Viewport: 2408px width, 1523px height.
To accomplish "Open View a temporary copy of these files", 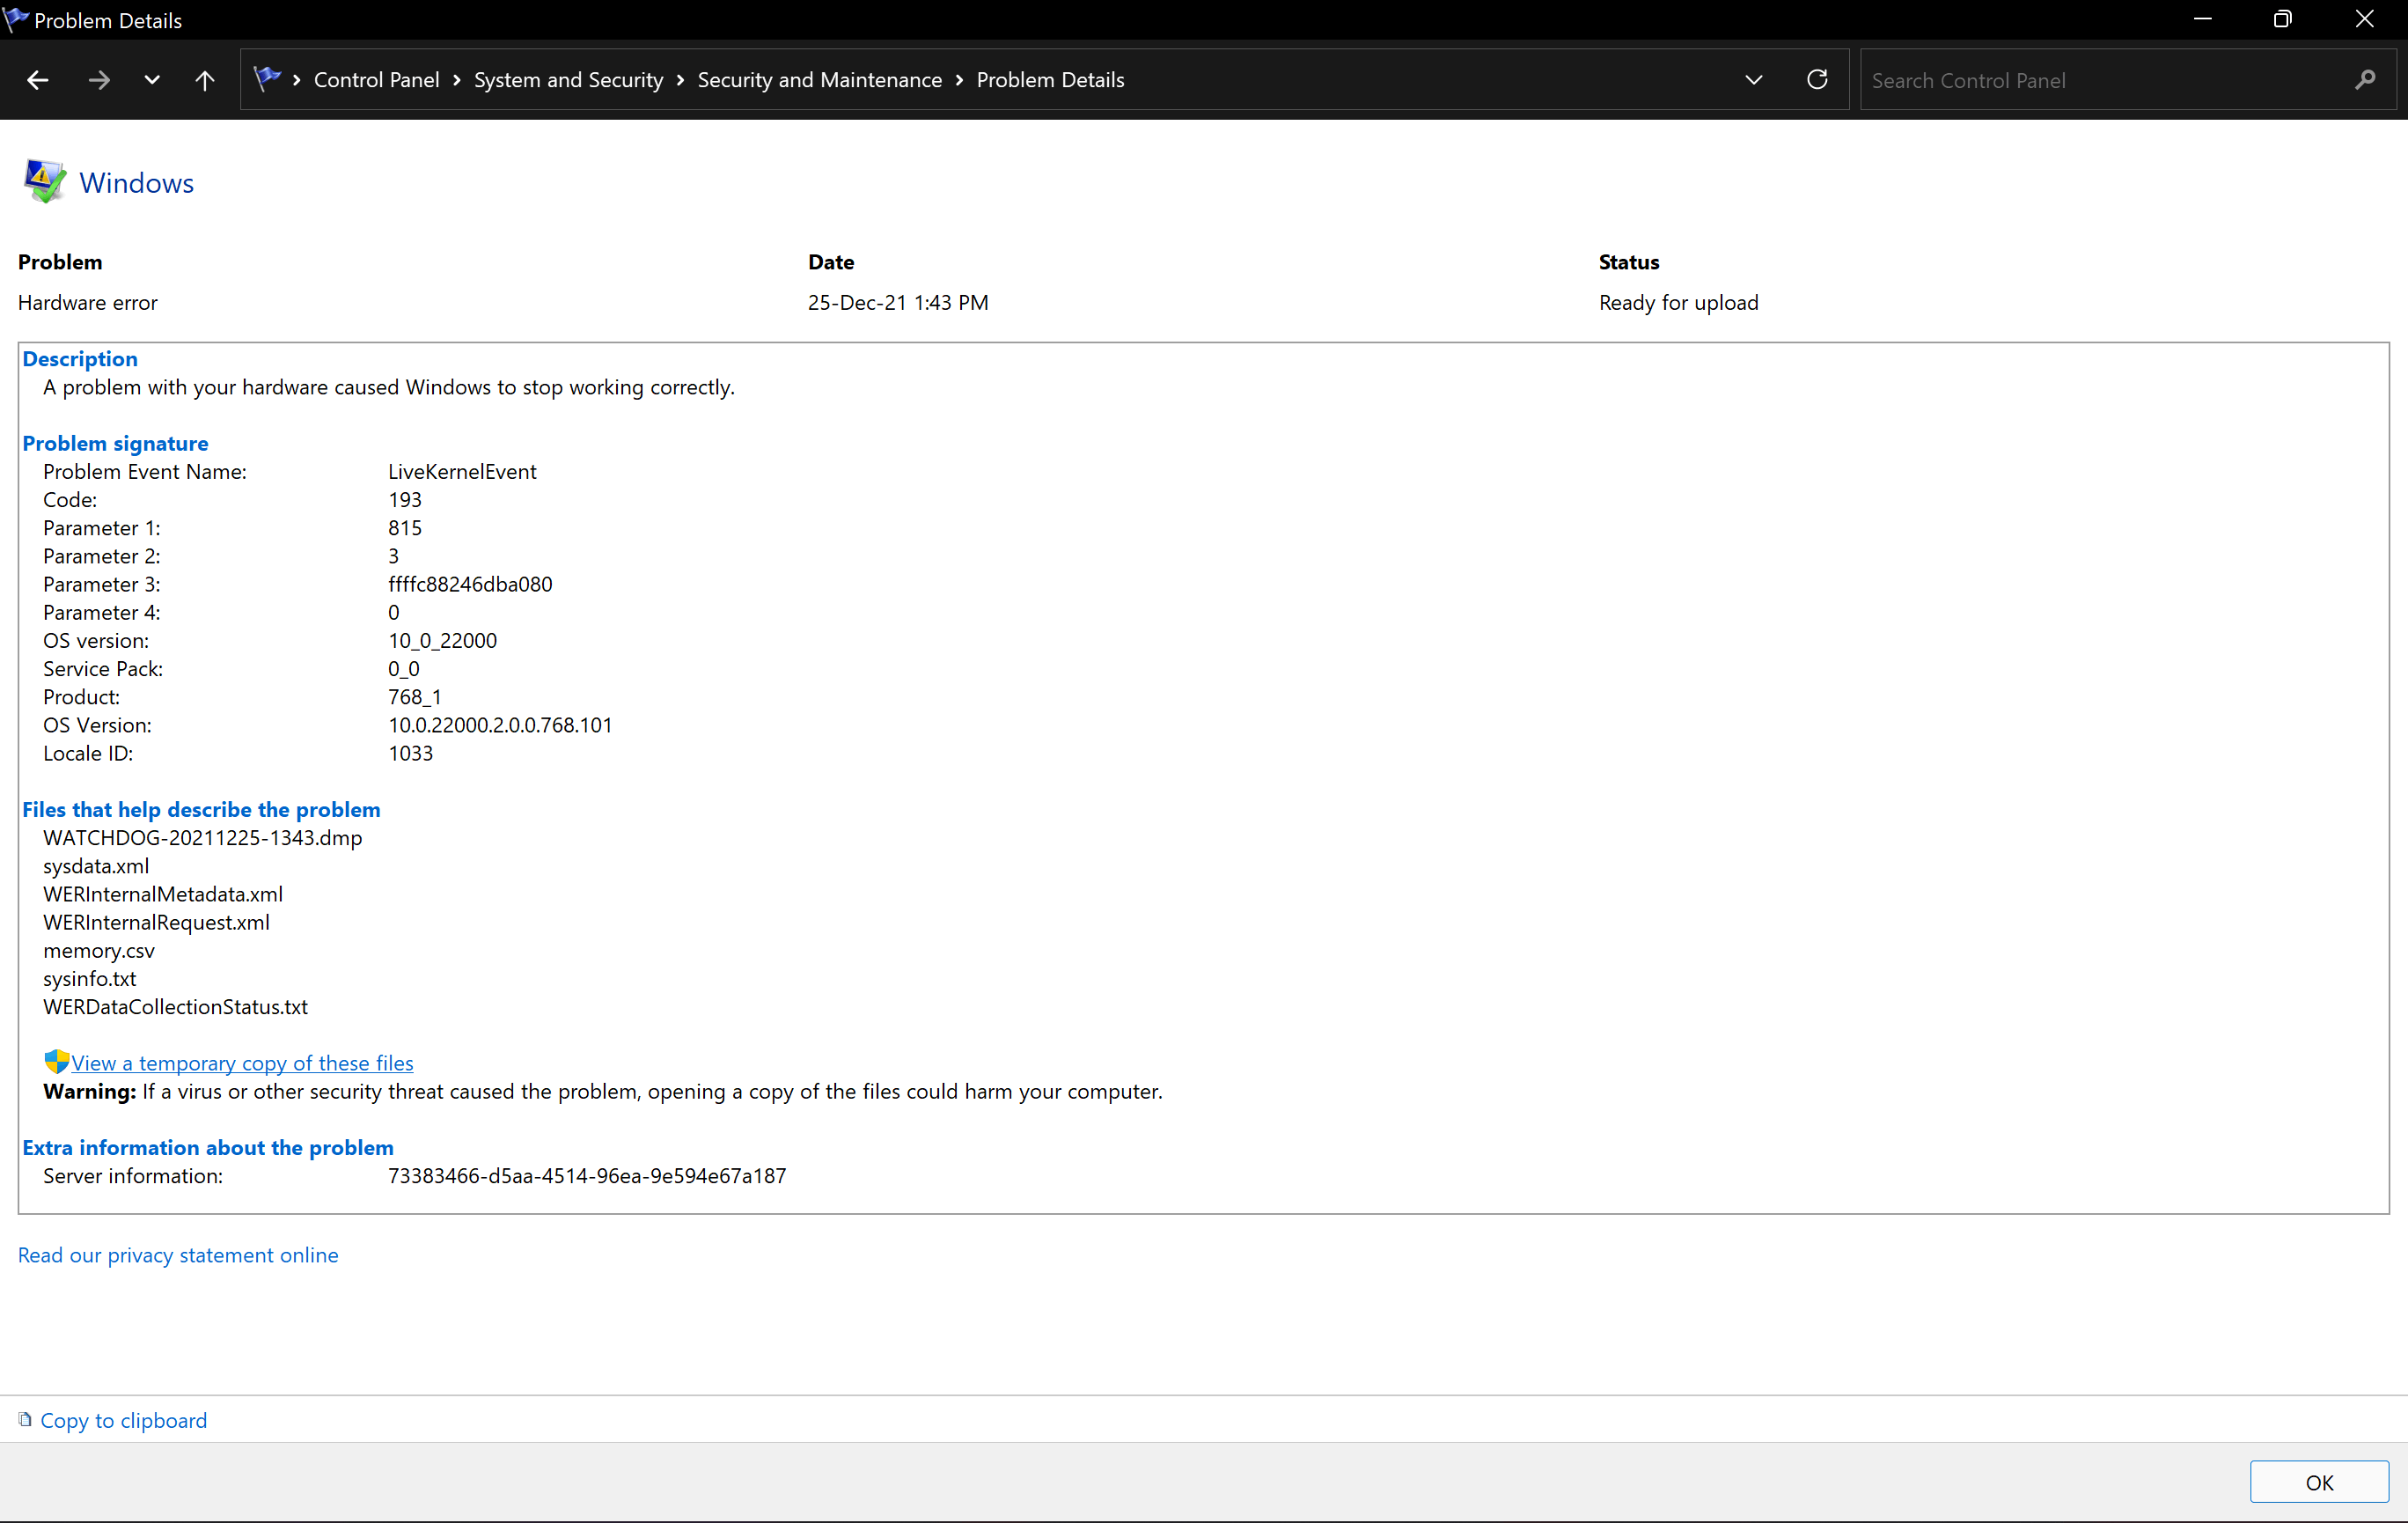I will 242,1063.
